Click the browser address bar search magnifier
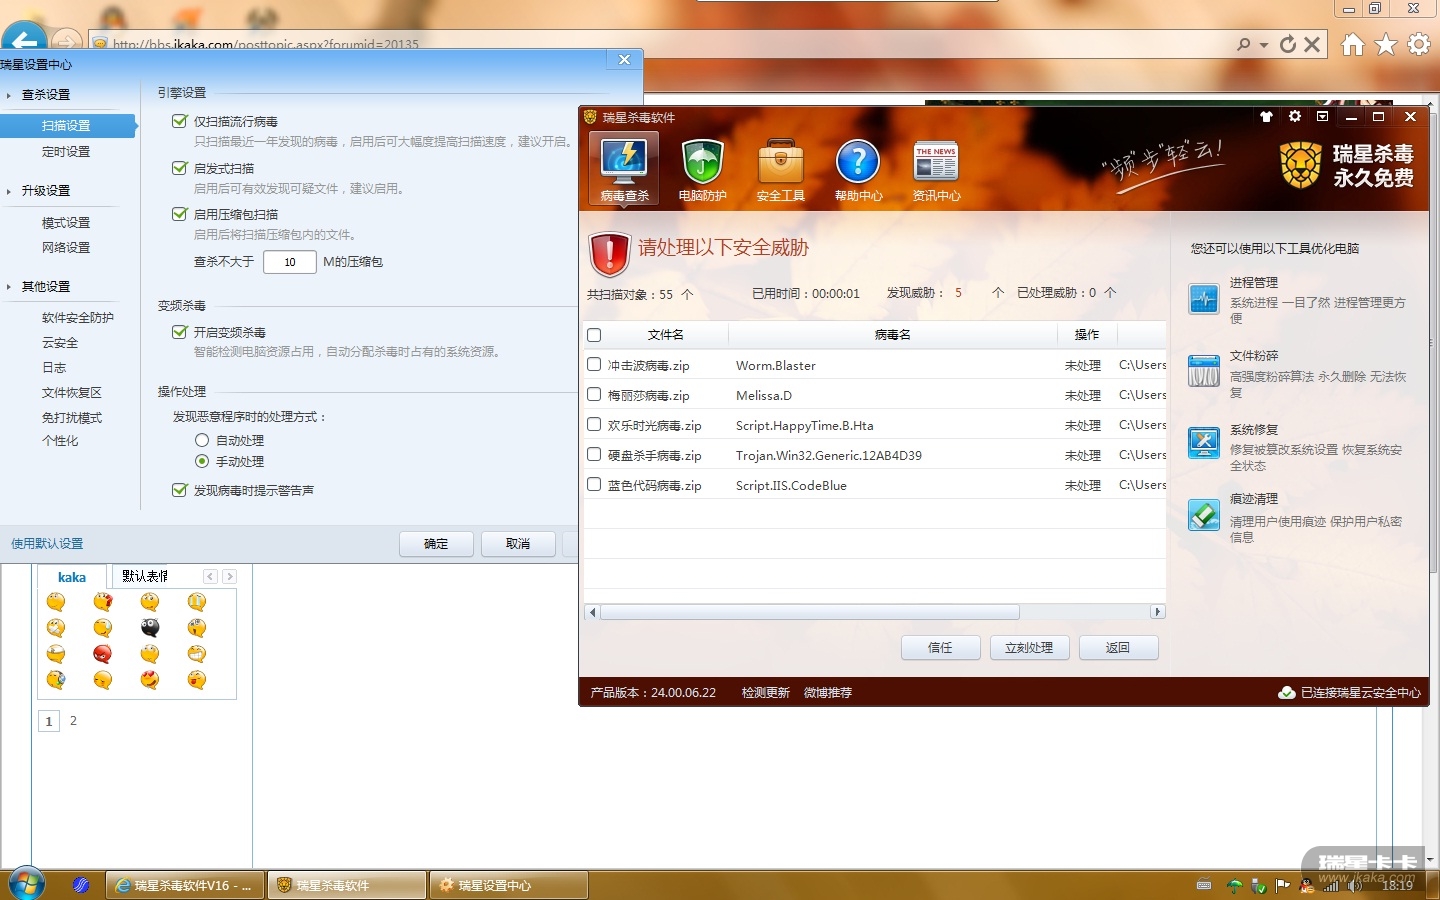The width and height of the screenshot is (1440, 900). click(1243, 44)
